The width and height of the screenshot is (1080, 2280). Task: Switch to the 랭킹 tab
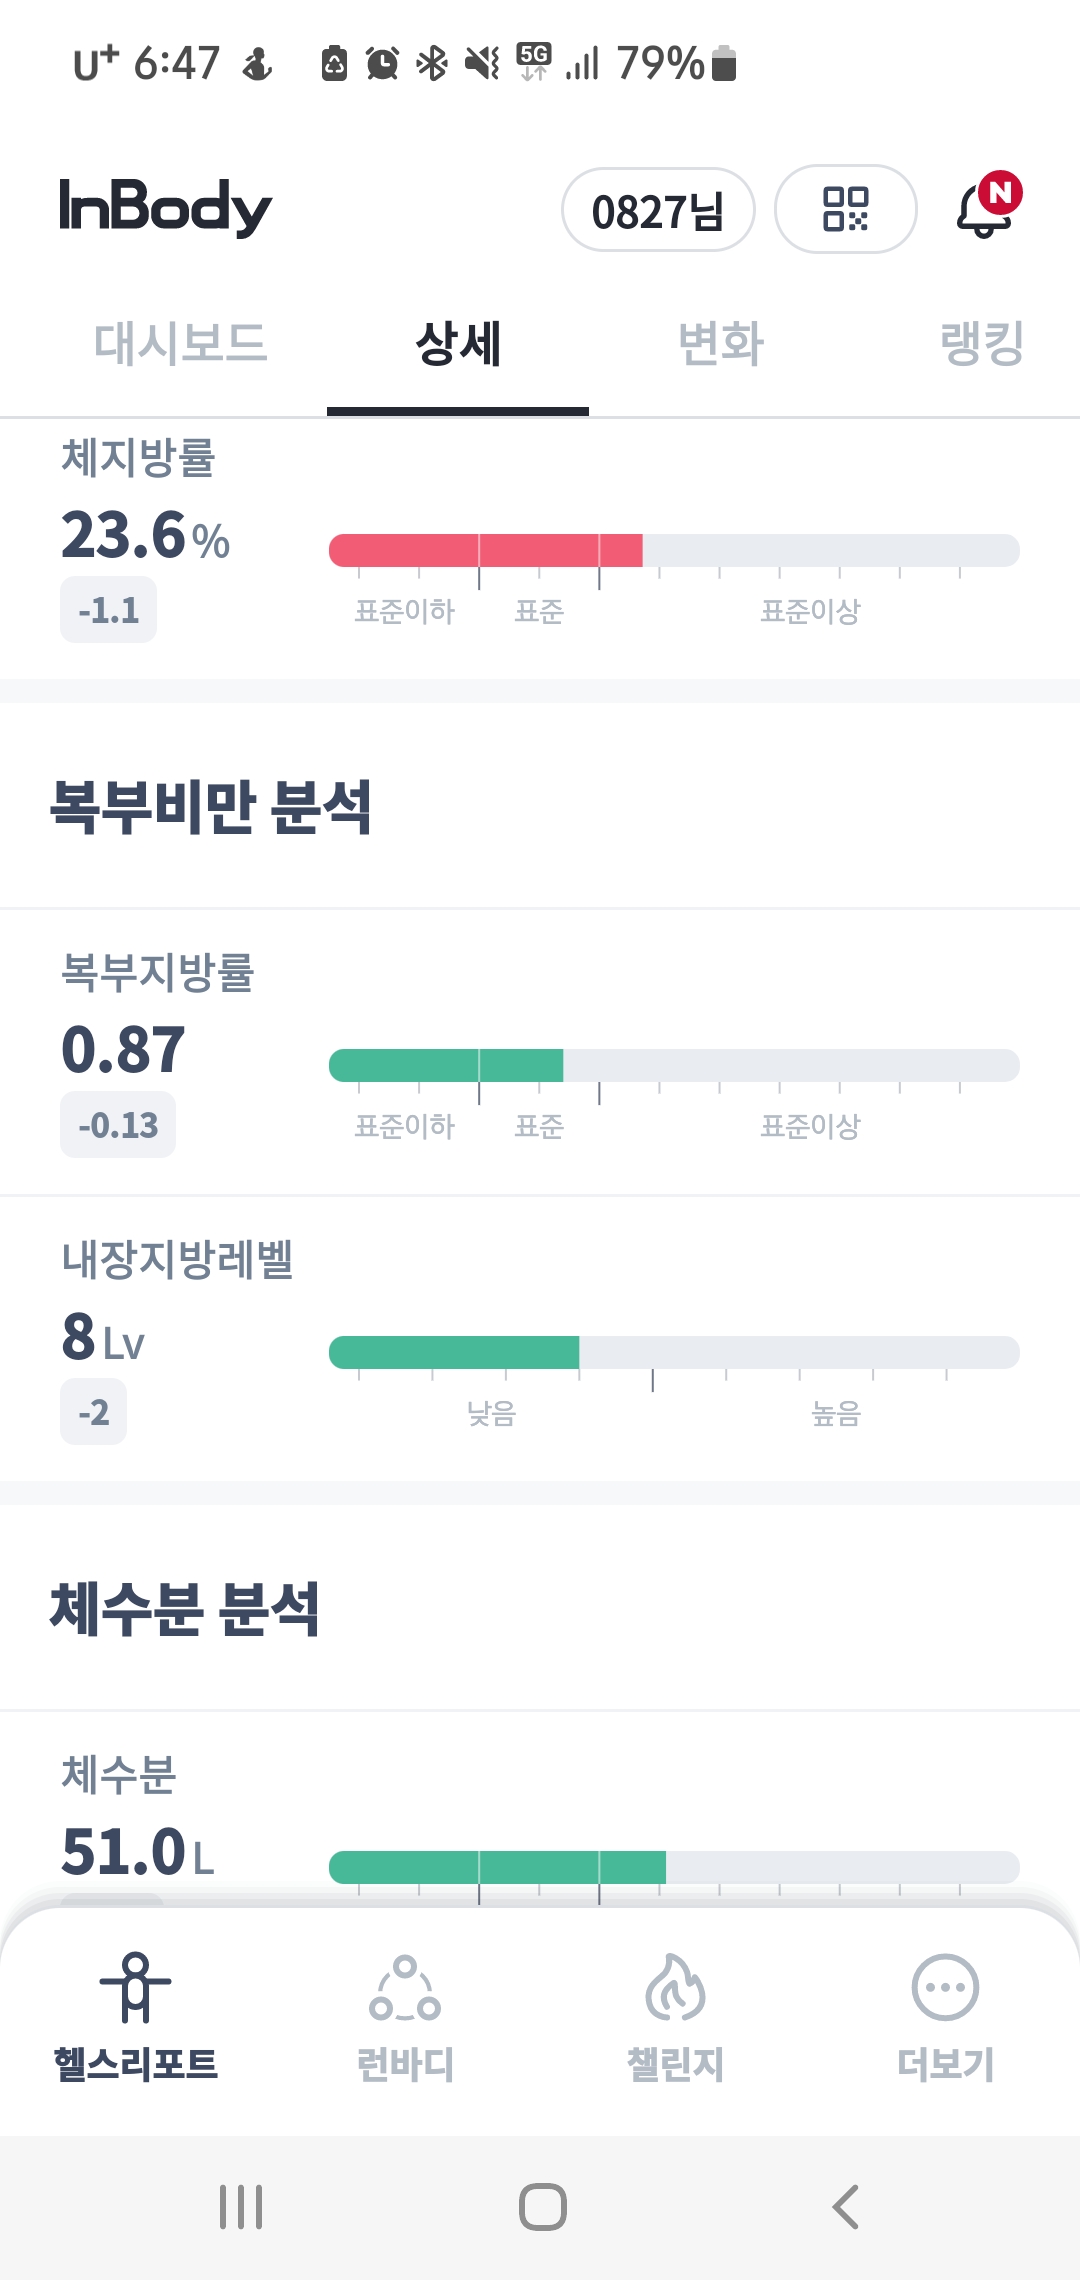982,343
